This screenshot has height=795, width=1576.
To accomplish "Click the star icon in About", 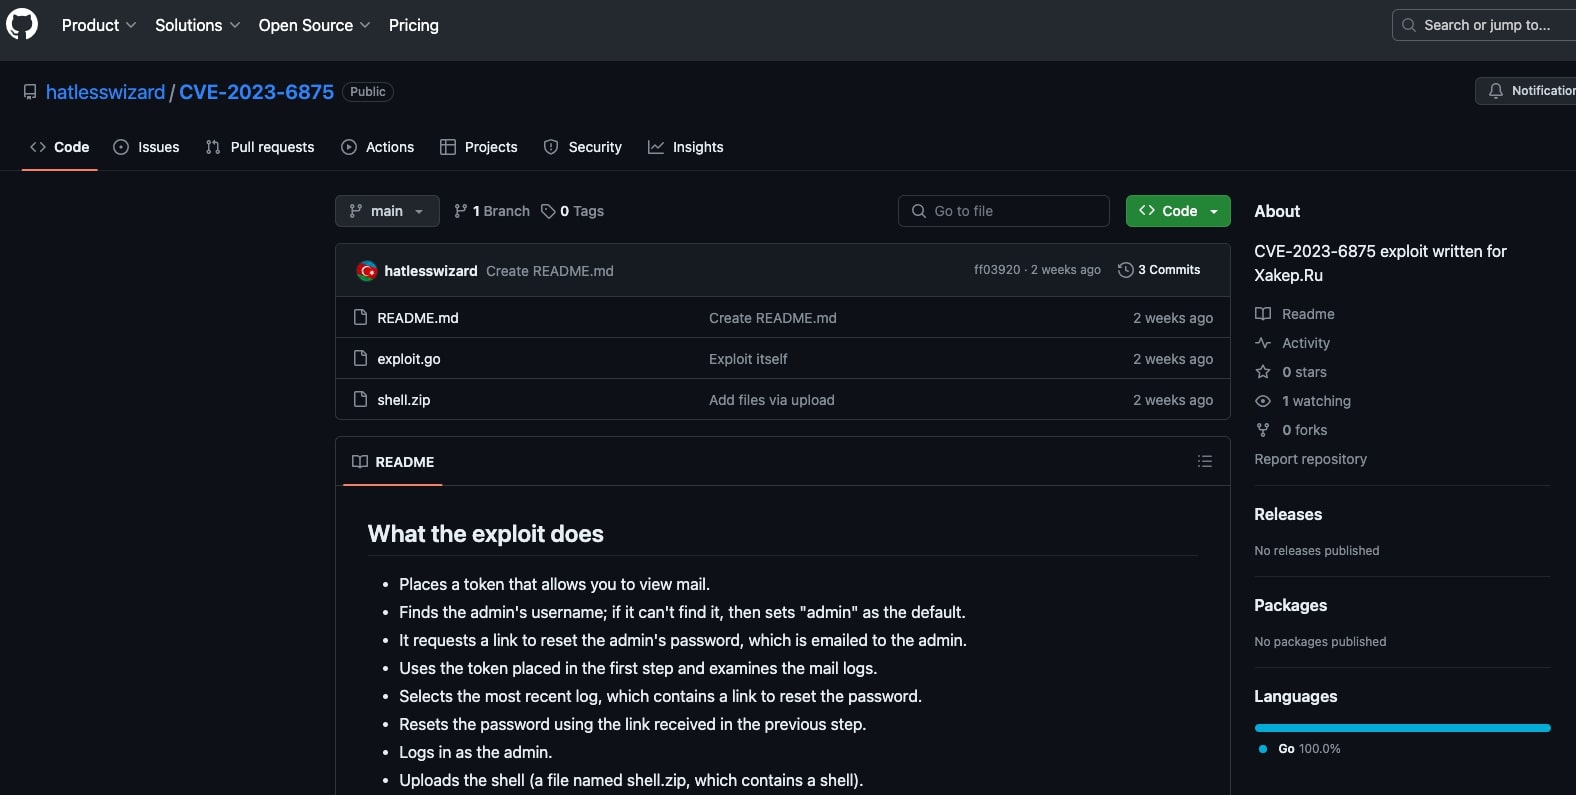I will 1263,372.
